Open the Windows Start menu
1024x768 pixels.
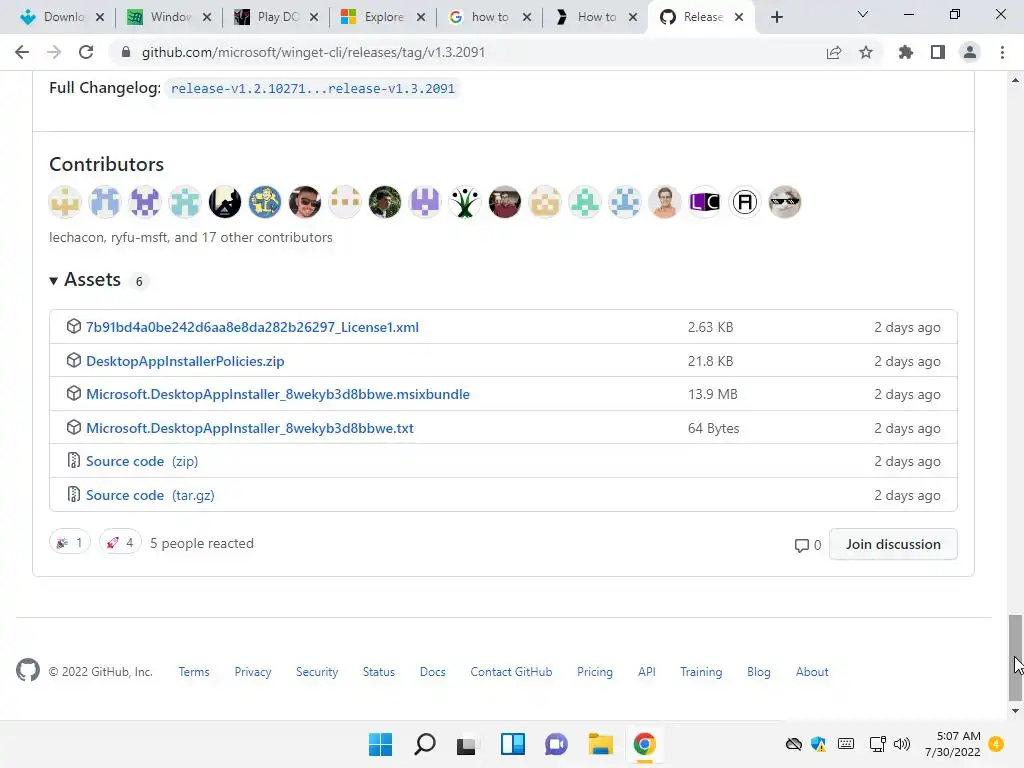380,744
